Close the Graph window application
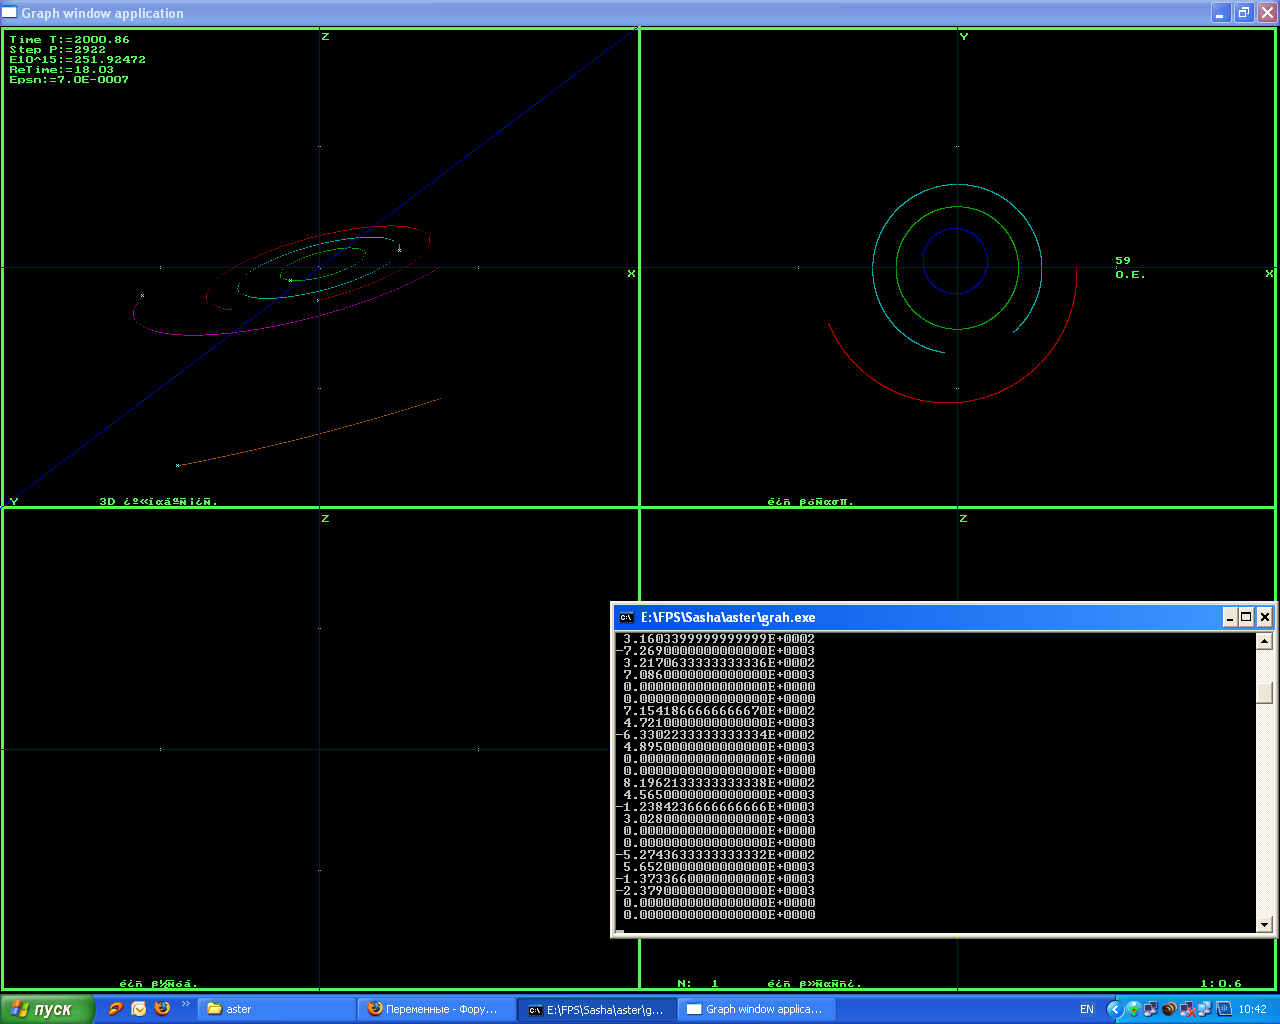The width and height of the screenshot is (1280, 1024). click(1267, 13)
